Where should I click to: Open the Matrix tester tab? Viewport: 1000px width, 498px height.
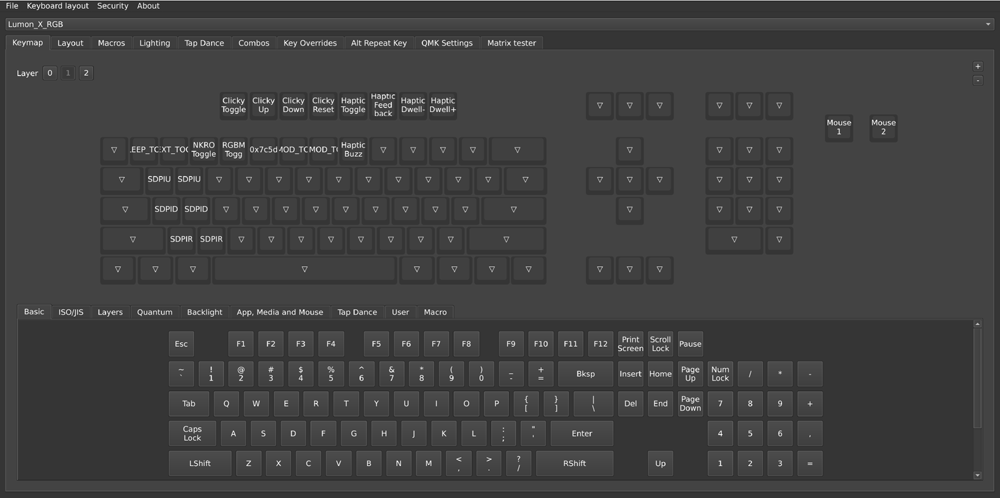pyautogui.click(x=511, y=43)
